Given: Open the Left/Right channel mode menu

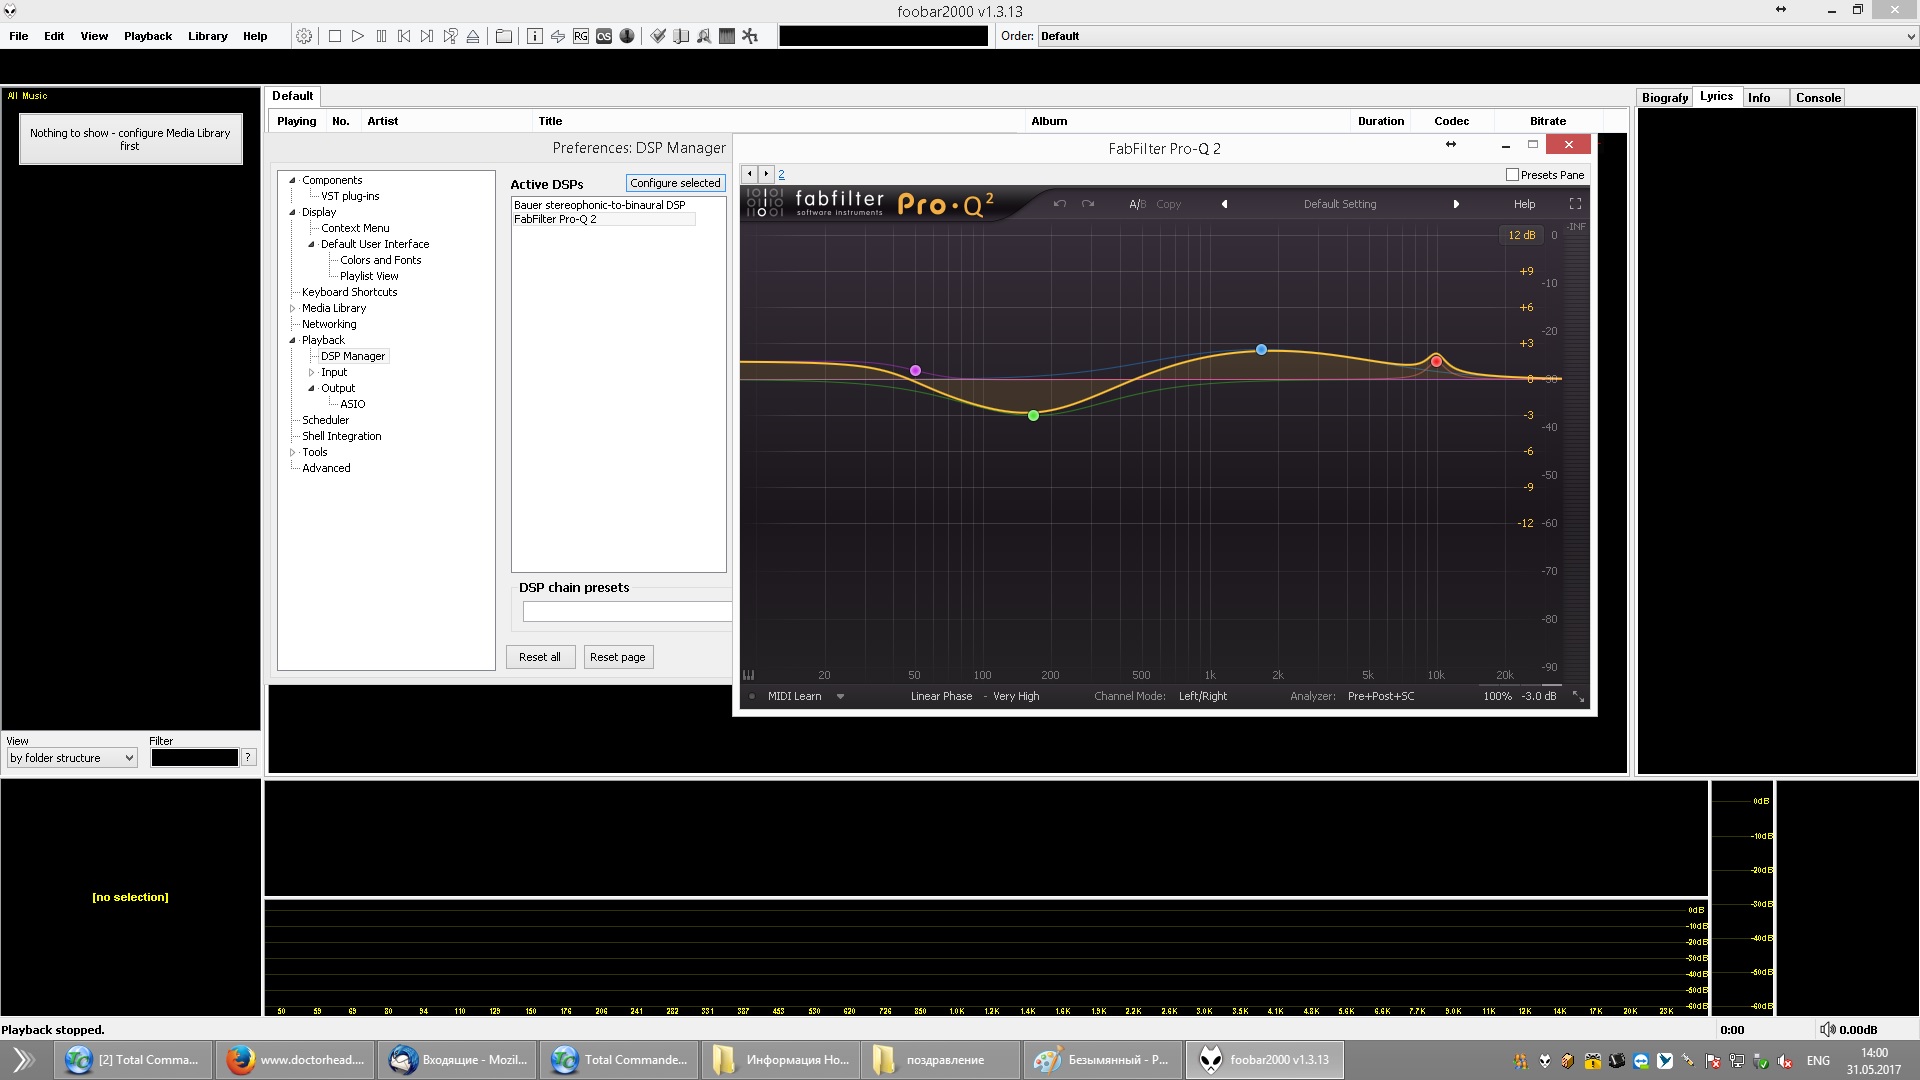Looking at the screenshot, I should [1202, 696].
